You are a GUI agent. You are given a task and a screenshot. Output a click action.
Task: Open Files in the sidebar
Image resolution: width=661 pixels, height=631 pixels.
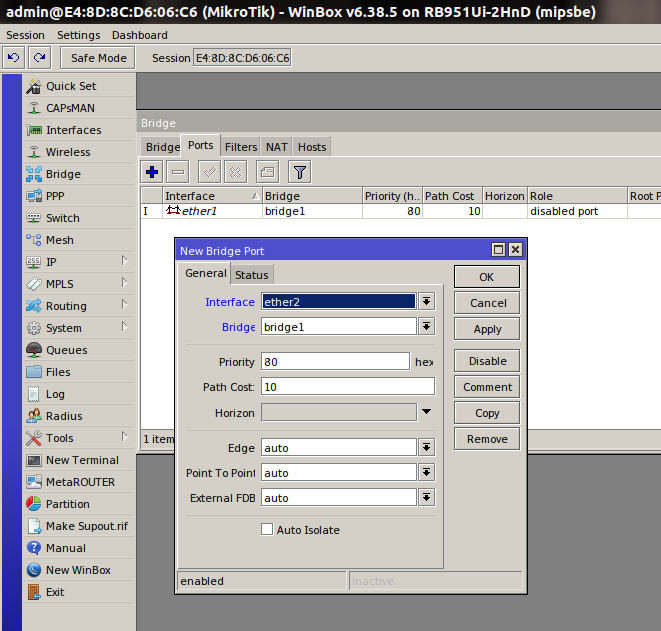click(x=80, y=372)
